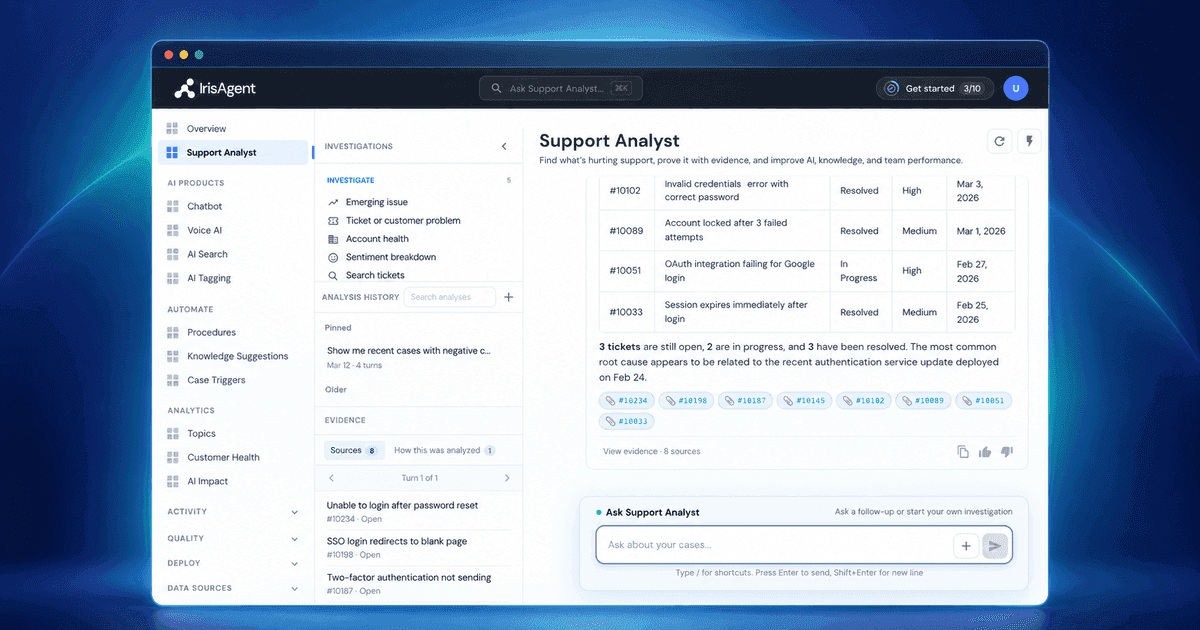
Task: Click the search magnifier icon in top bar
Action: [x=495, y=88]
